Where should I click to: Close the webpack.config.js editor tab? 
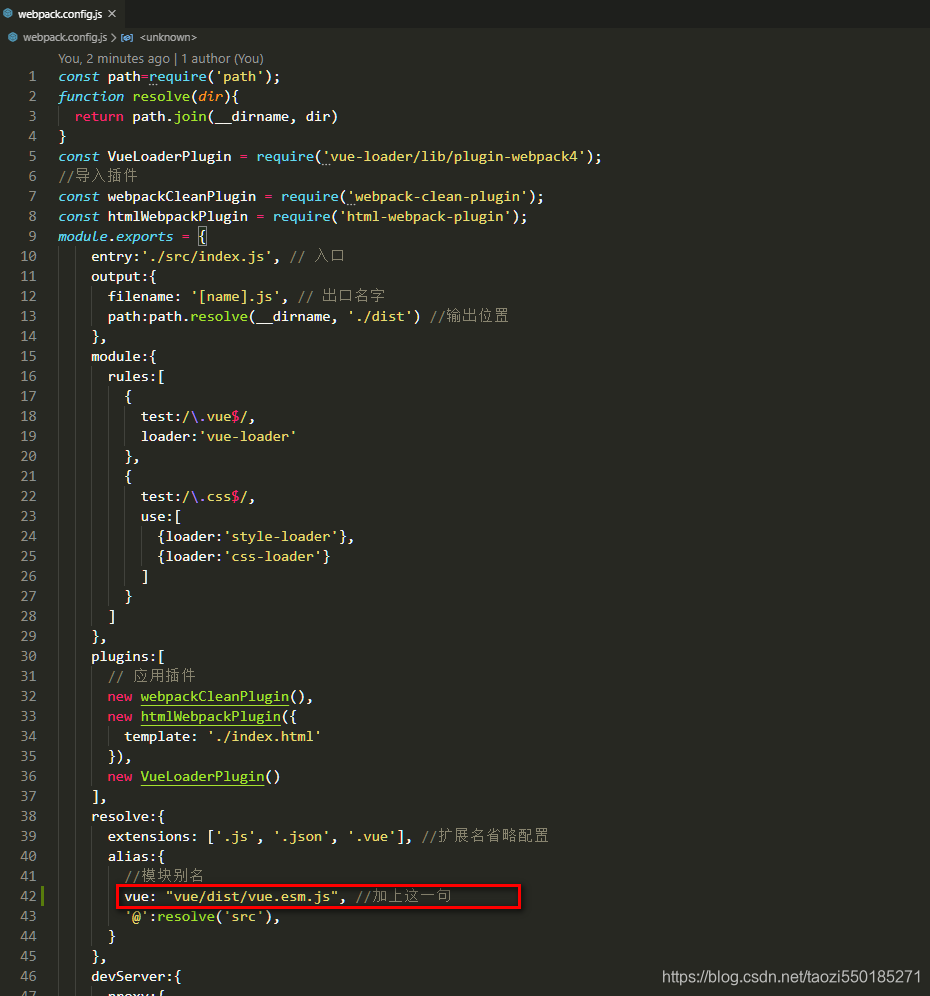(x=112, y=15)
